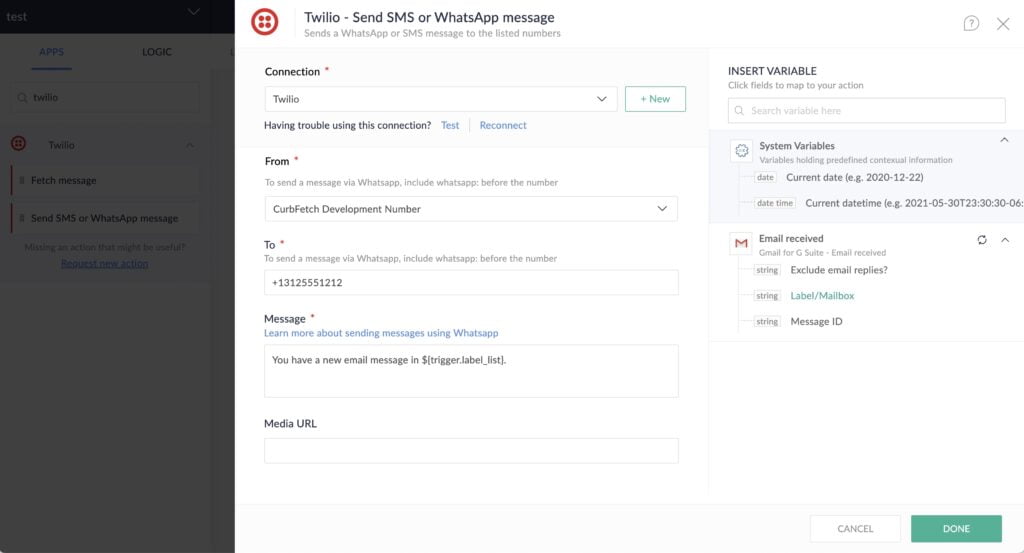Click the Twilio app icon in sidebar
Image resolution: width=1024 pixels, height=553 pixels.
pyautogui.click(x=18, y=143)
